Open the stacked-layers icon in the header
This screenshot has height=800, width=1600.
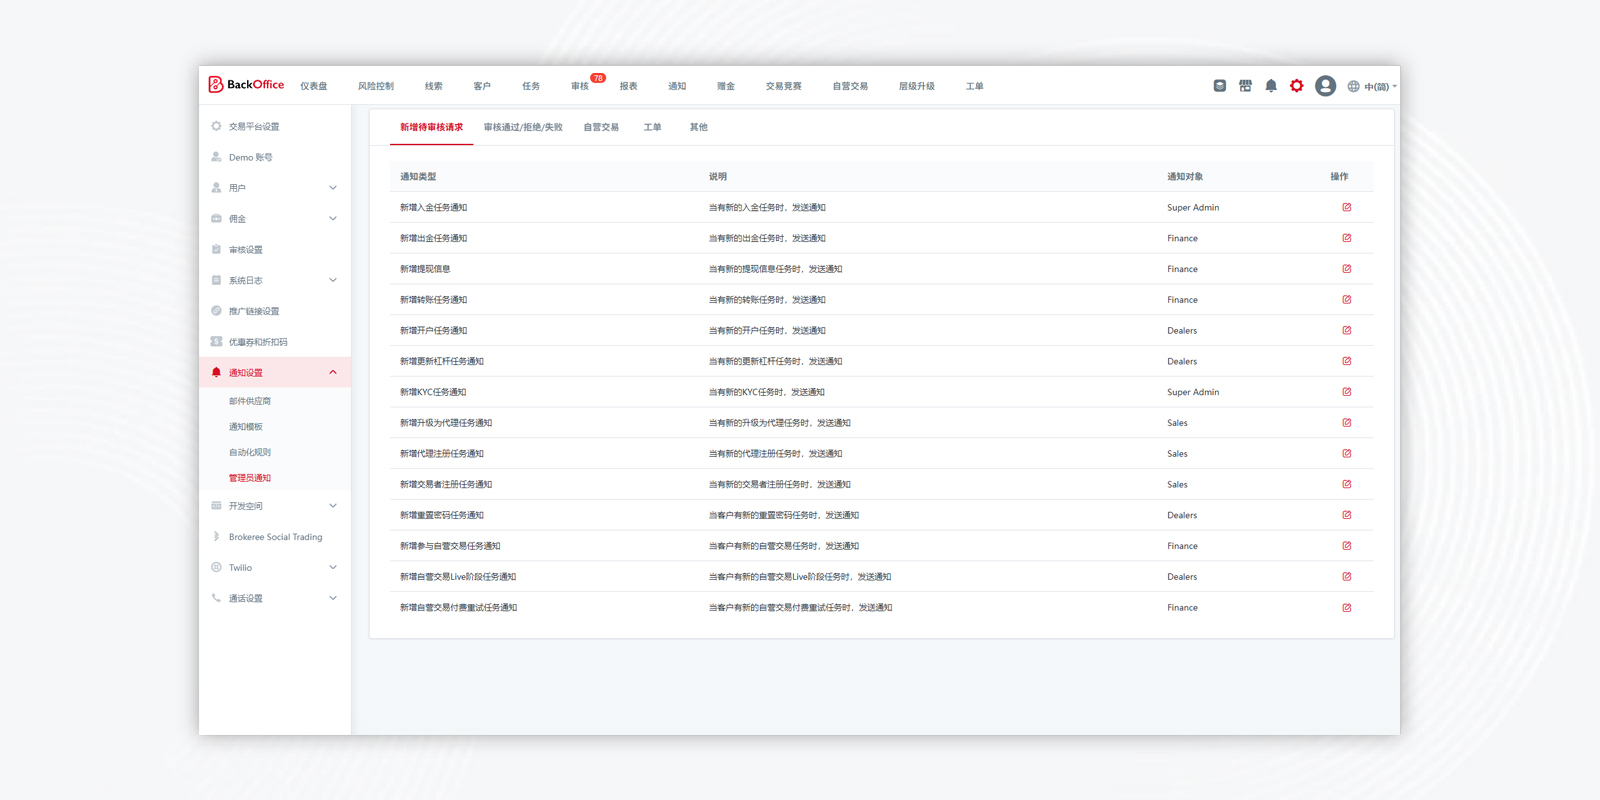click(x=1220, y=86)
